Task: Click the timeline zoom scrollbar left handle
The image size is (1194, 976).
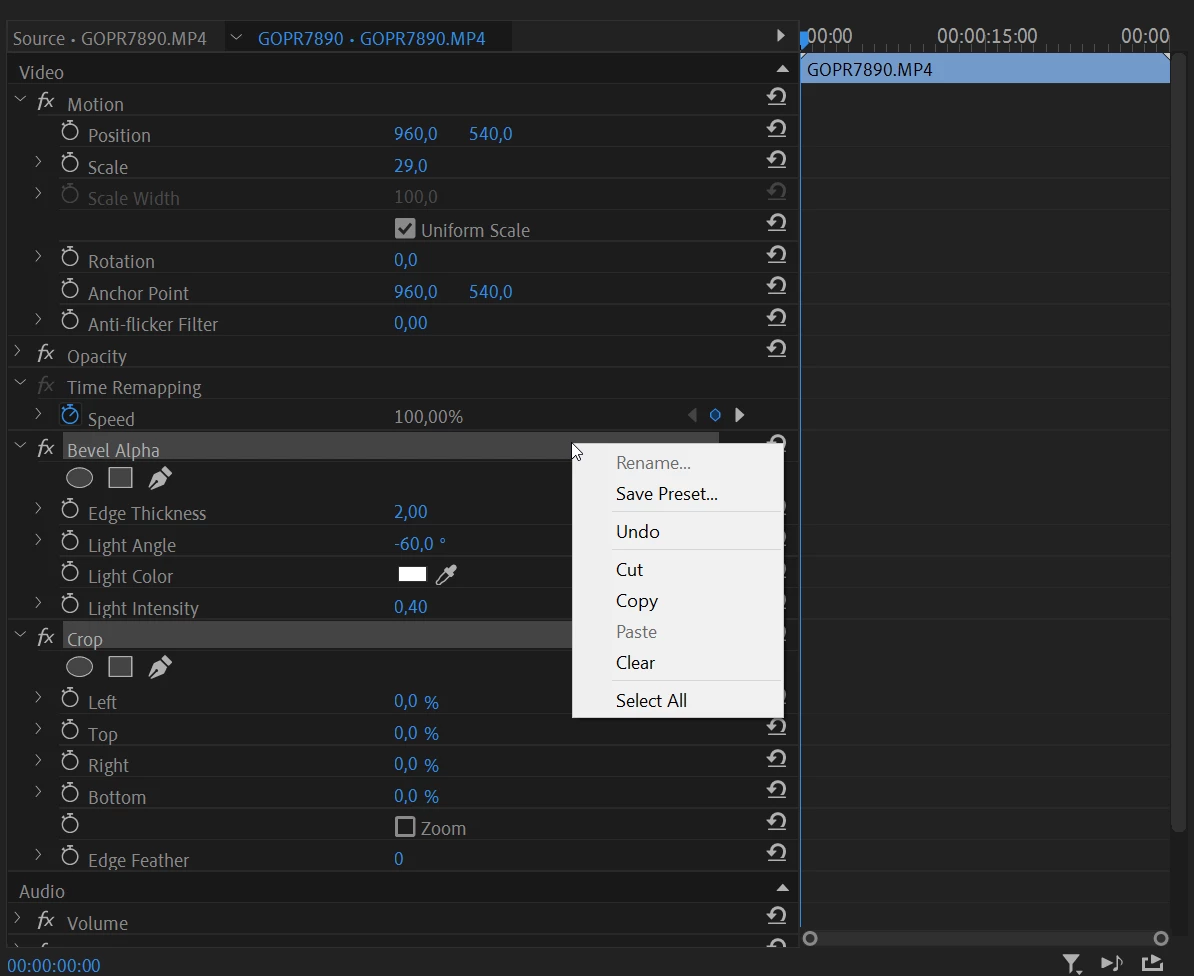Action: click(x=810, y=939)
